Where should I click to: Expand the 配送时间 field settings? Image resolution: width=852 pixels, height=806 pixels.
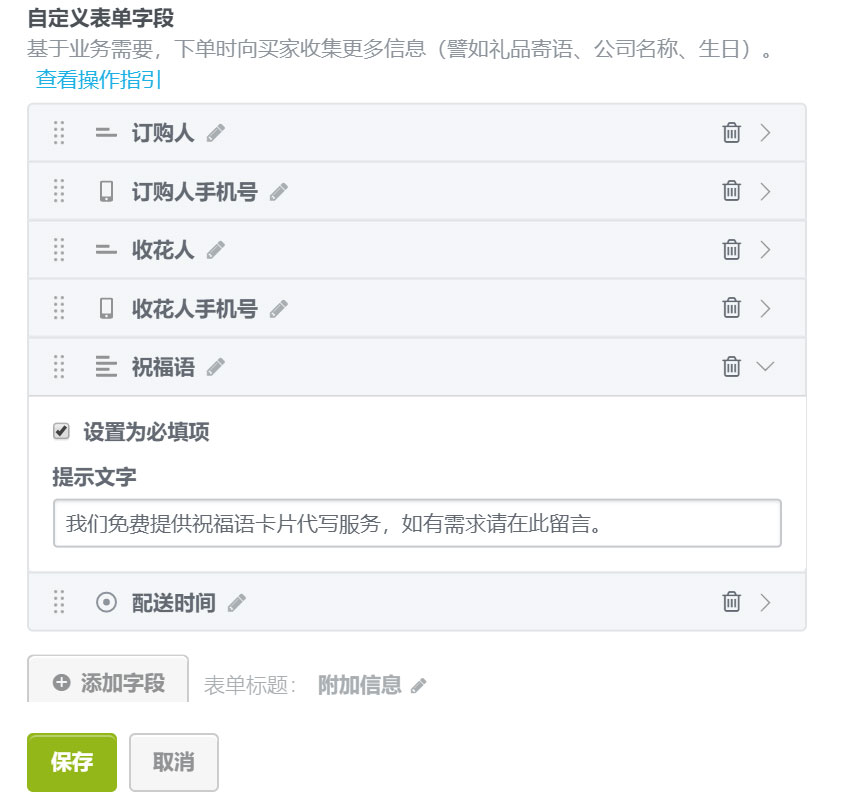[766, 602]
